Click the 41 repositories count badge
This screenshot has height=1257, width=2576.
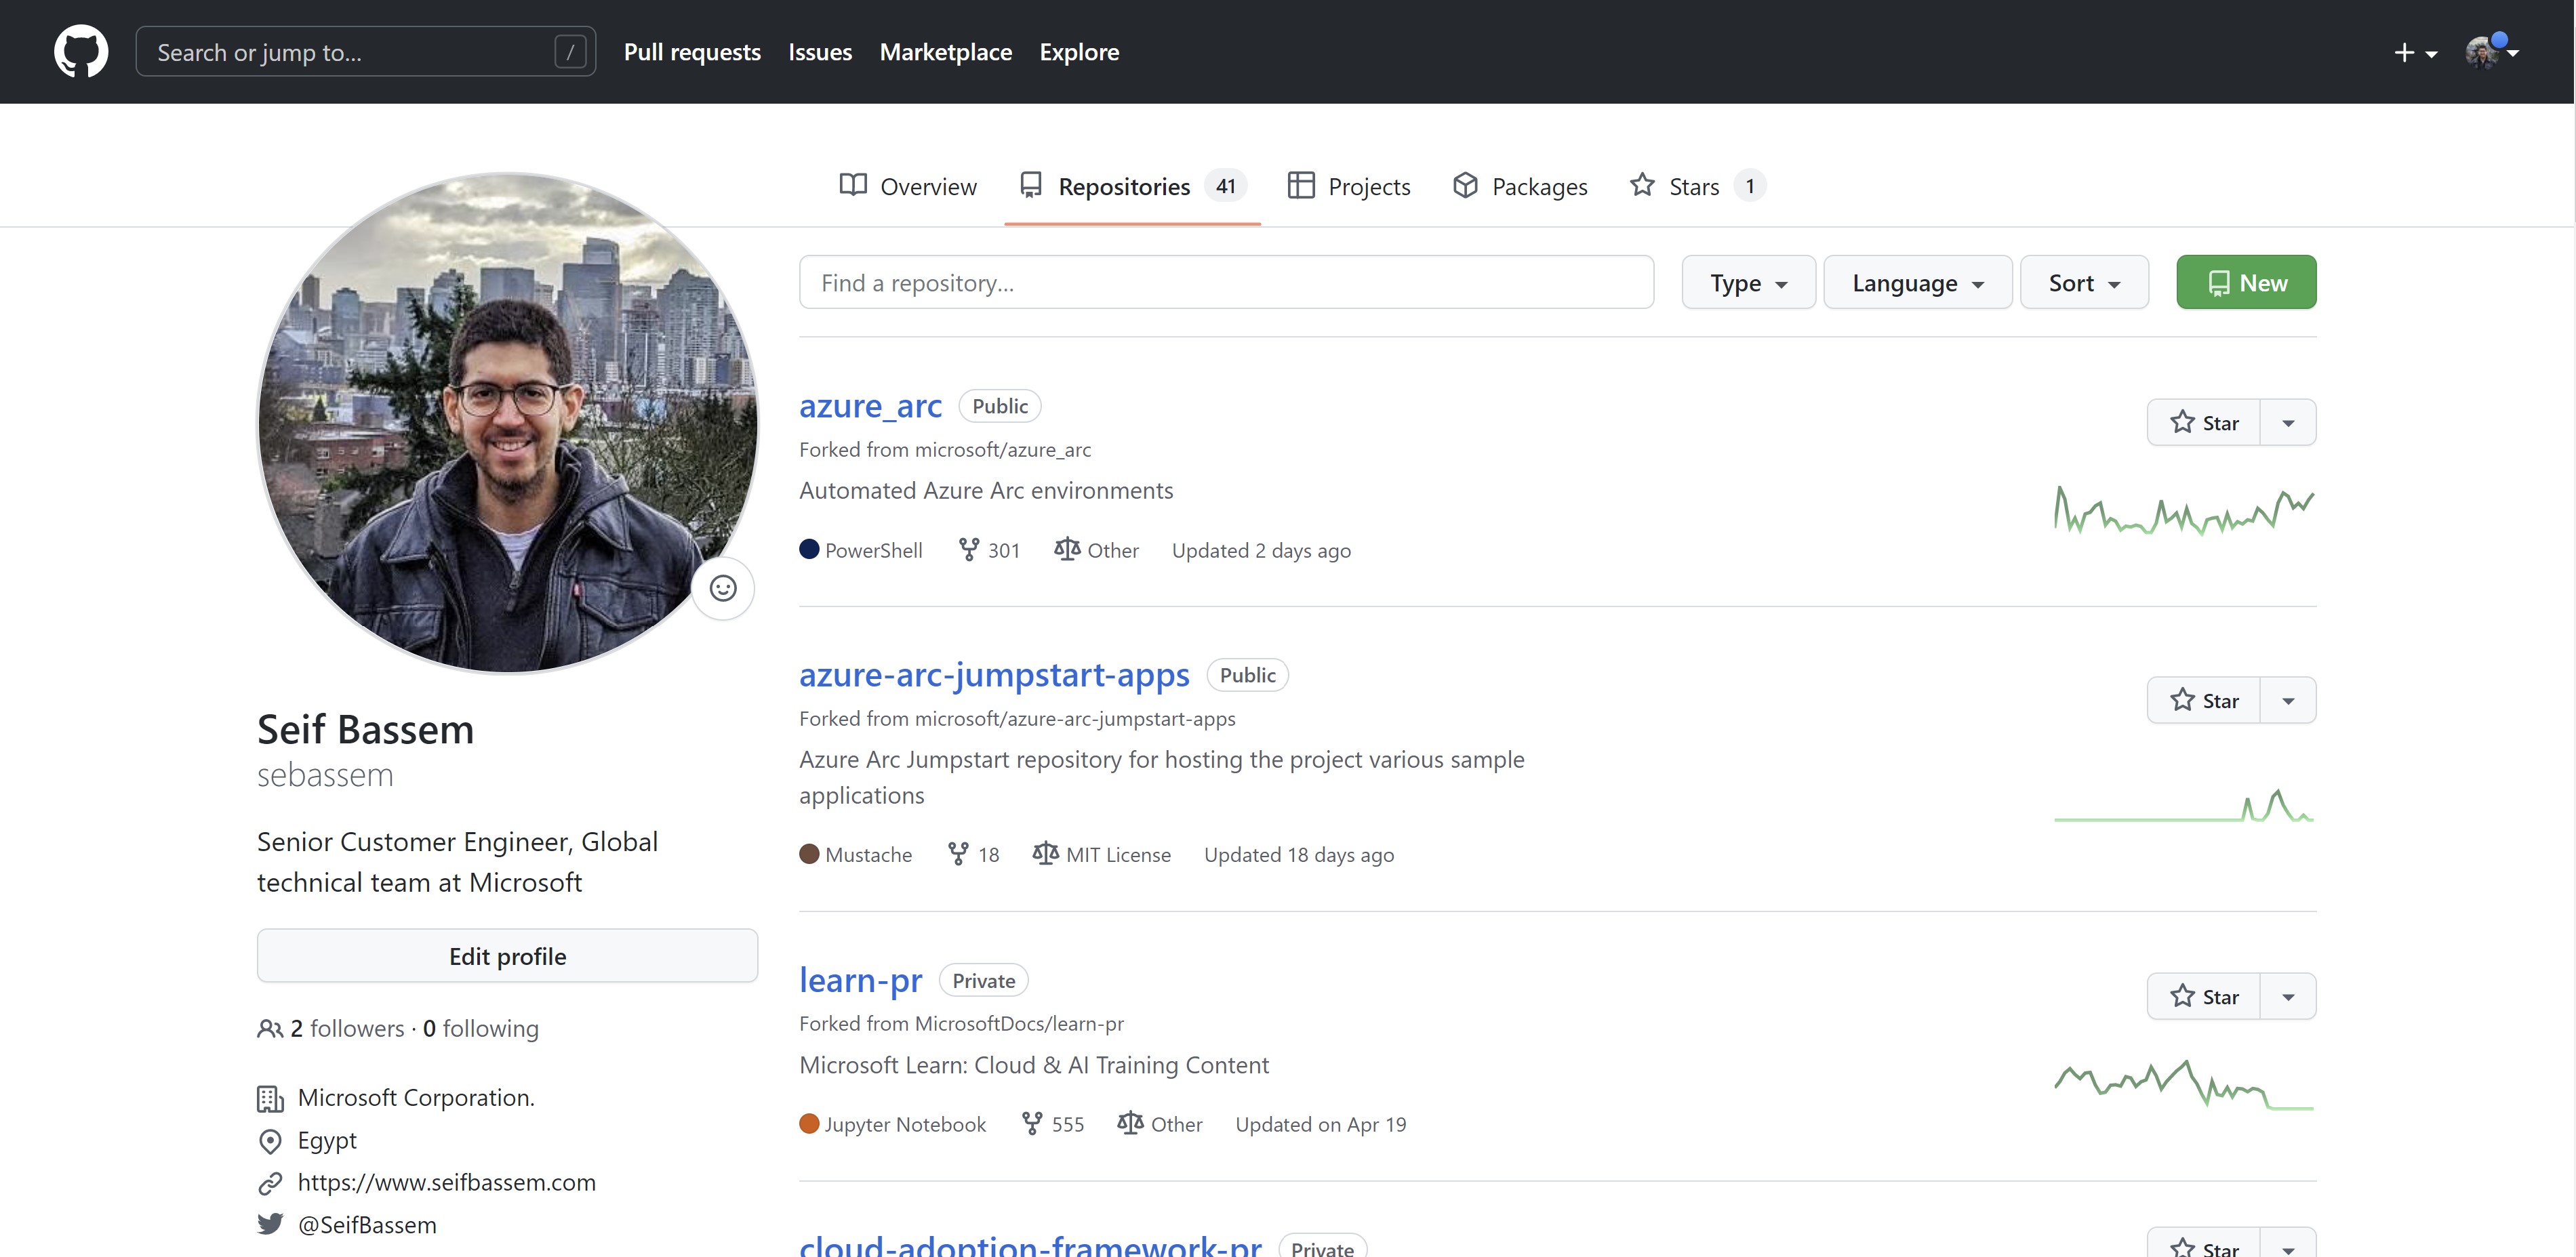[1226, 186]
